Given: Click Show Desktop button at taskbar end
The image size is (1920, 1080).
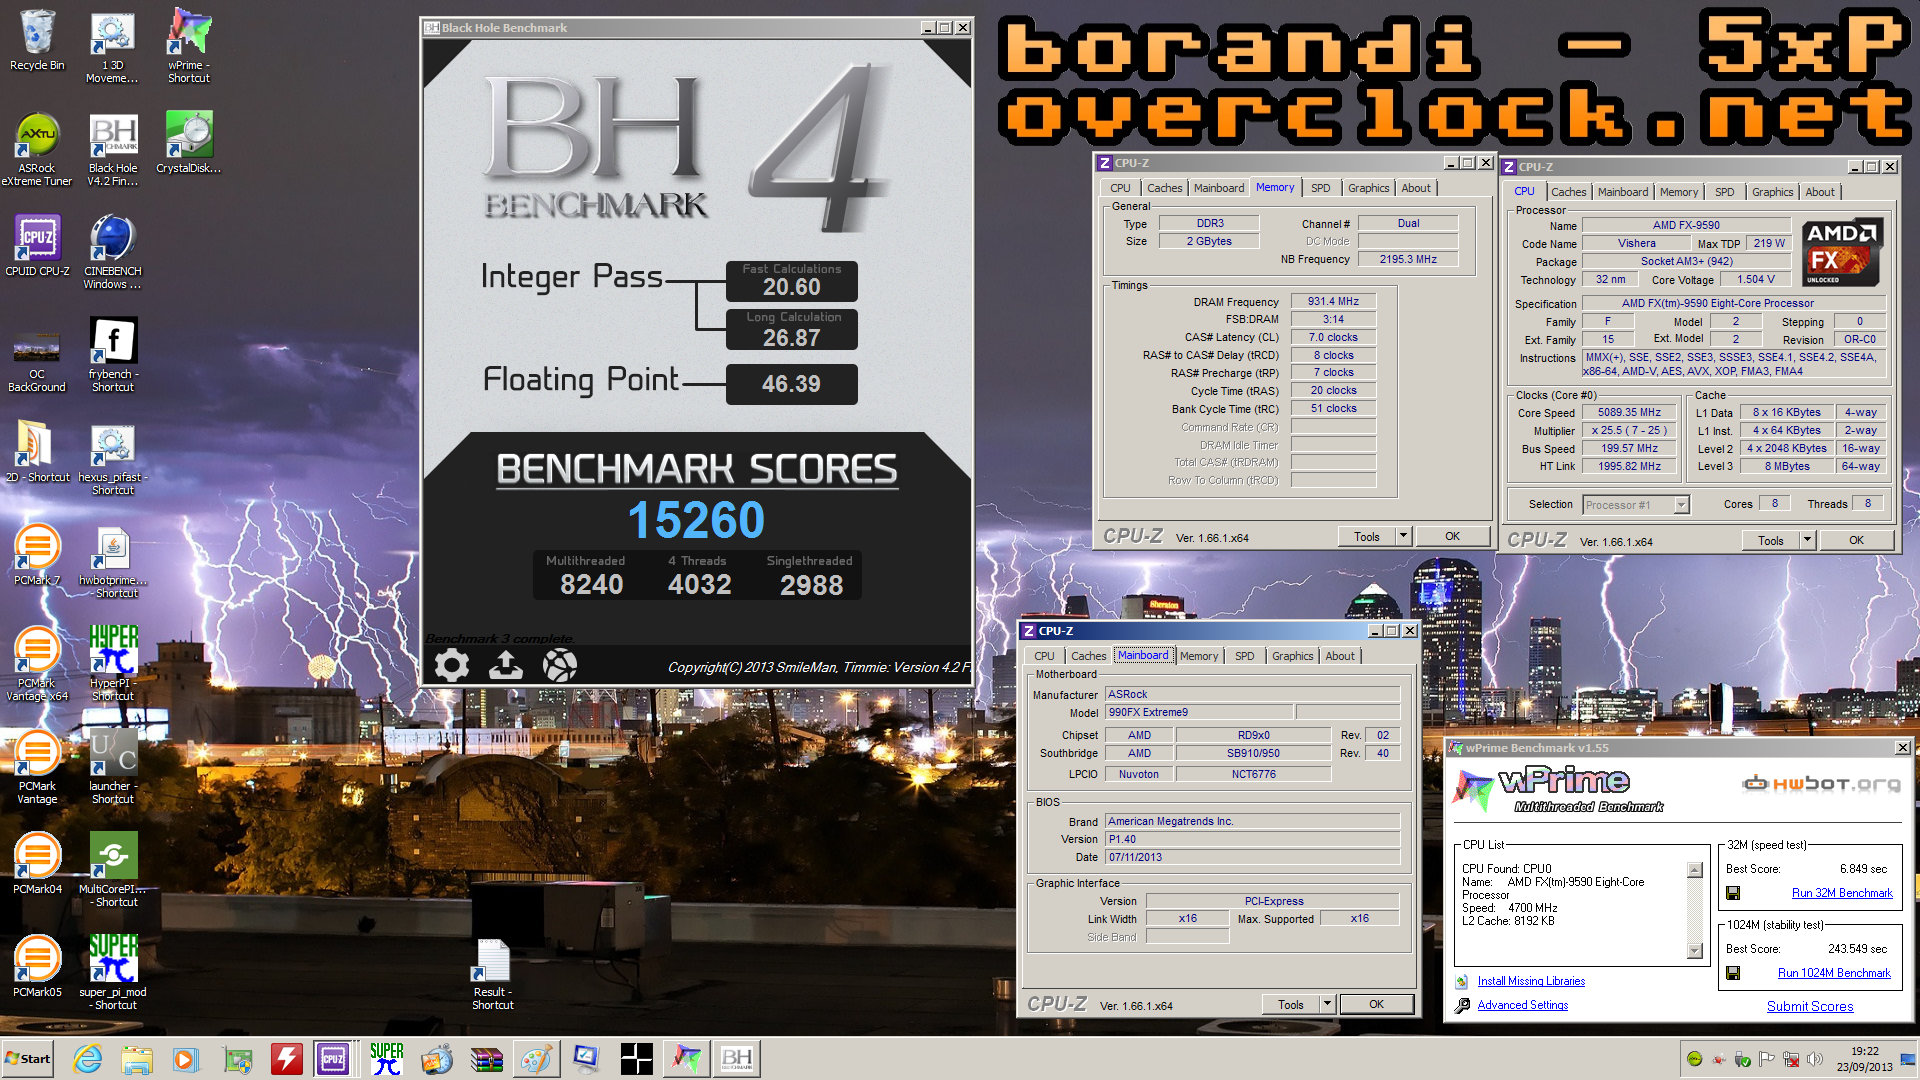Looking at the screenshot, I should pos(1908,1058).
